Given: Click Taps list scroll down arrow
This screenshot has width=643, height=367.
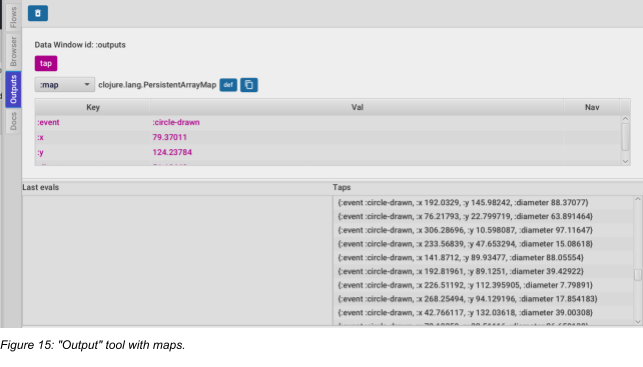Looking at the screenshot, I should pos(638,321).
